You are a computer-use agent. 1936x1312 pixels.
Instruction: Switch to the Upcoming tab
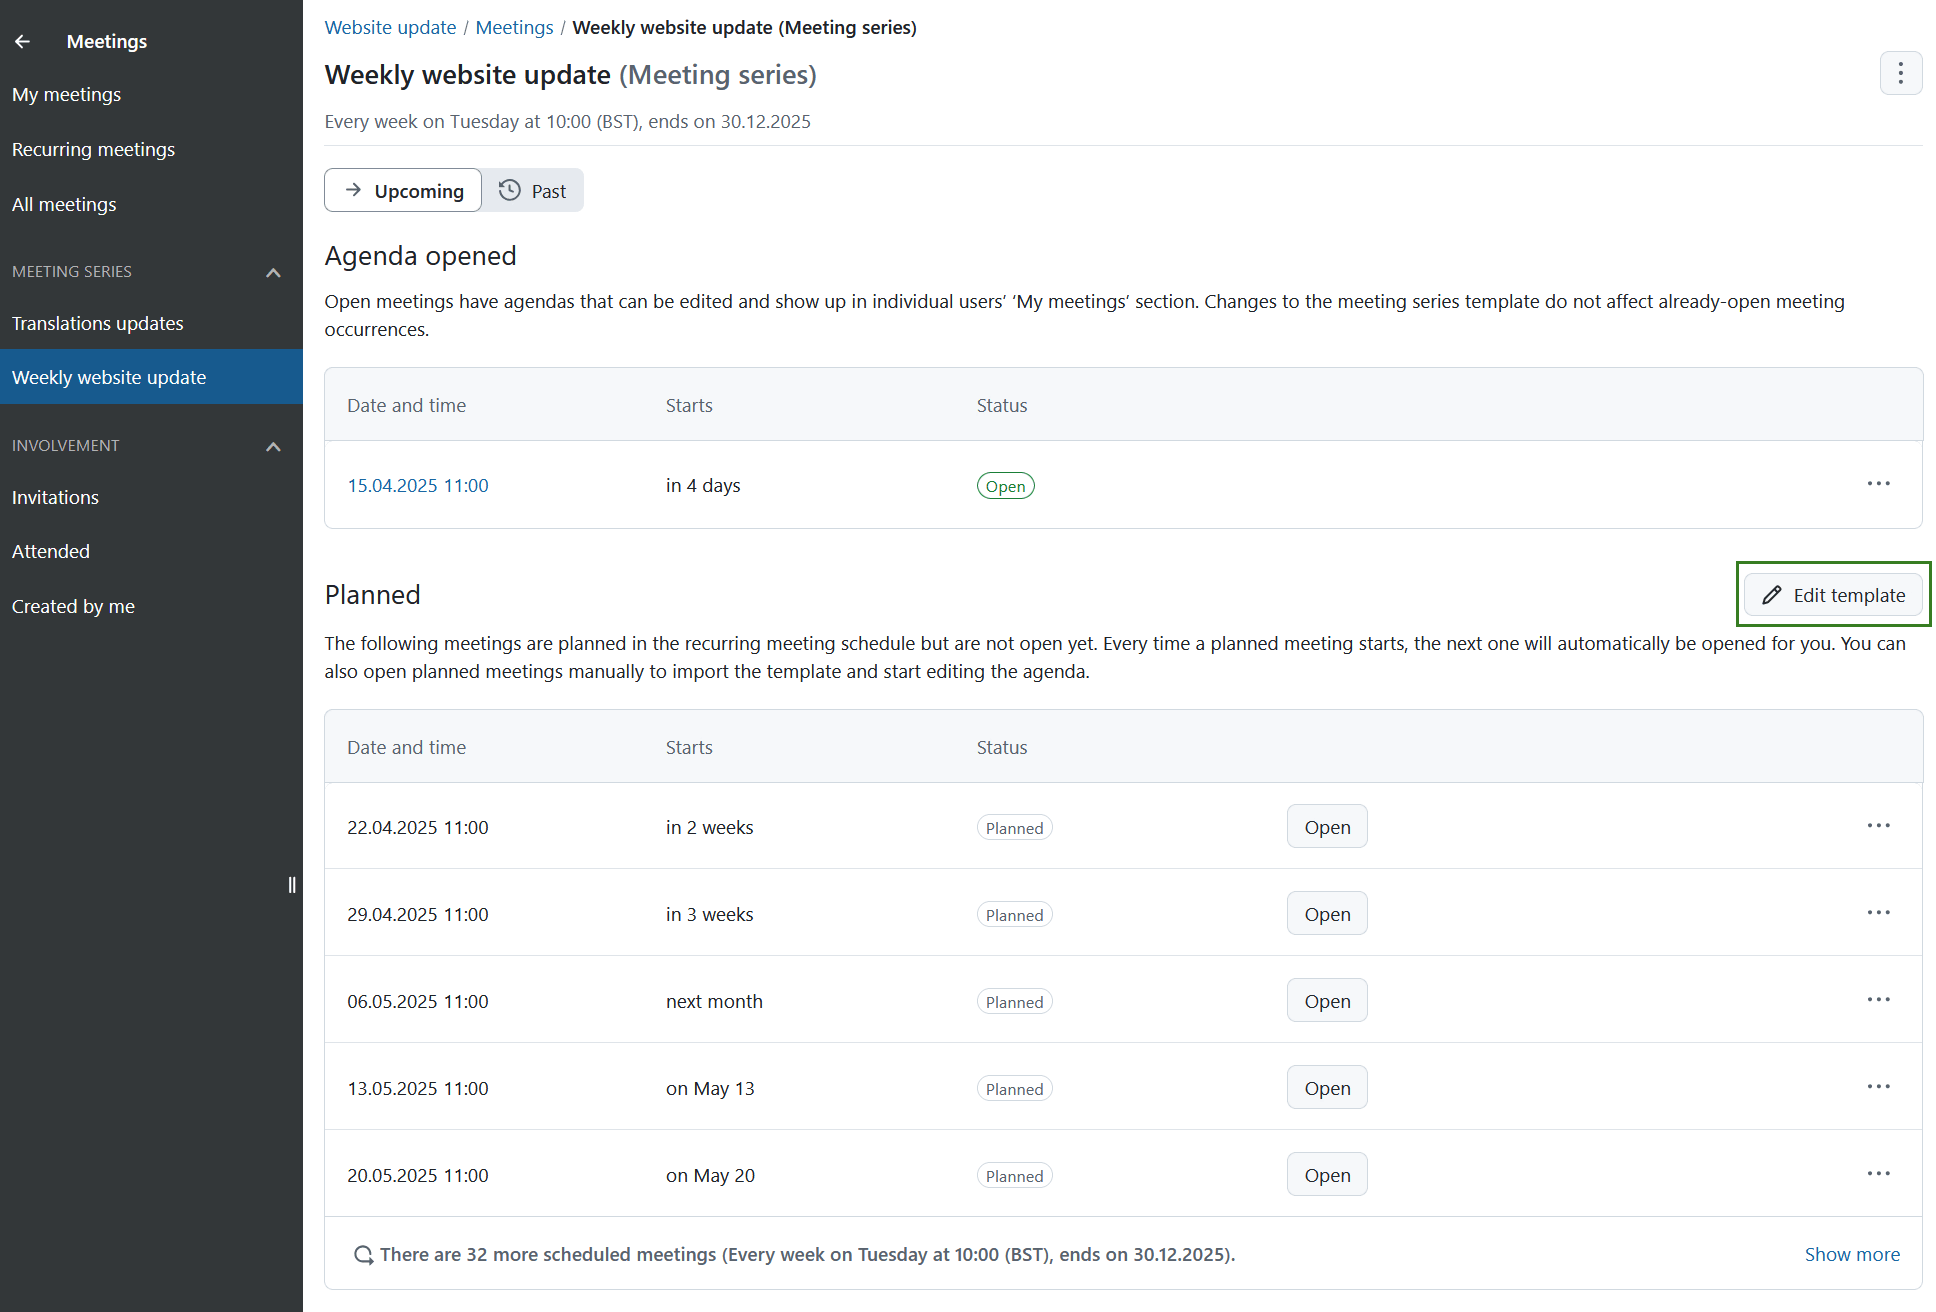[x=403, y=190]
